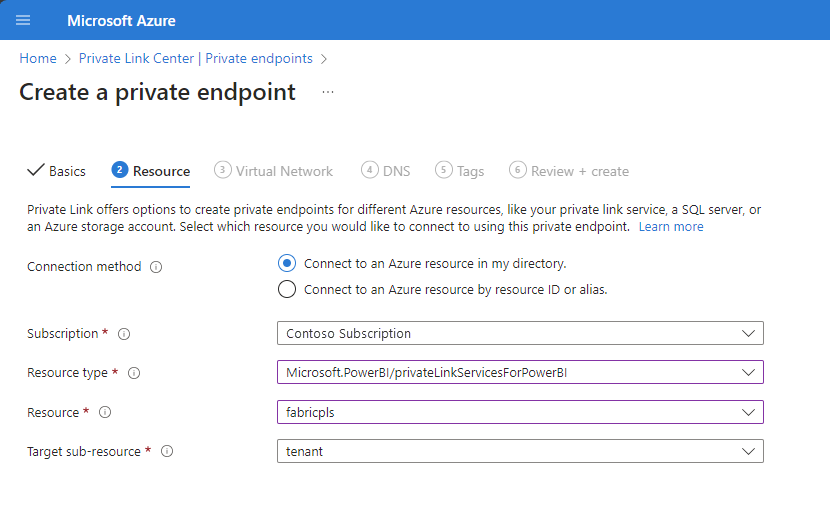Show info for Connection method
830x517 pixels.
tap(156, 267)
